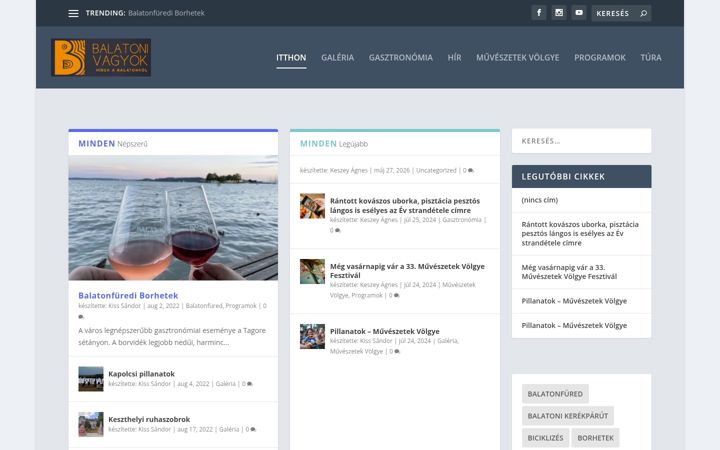Click author Kiss Sándor under Balatonfüredi Borhetek
Screen dimensions: 720x450
pyautogui.click(x=124, y=306)
